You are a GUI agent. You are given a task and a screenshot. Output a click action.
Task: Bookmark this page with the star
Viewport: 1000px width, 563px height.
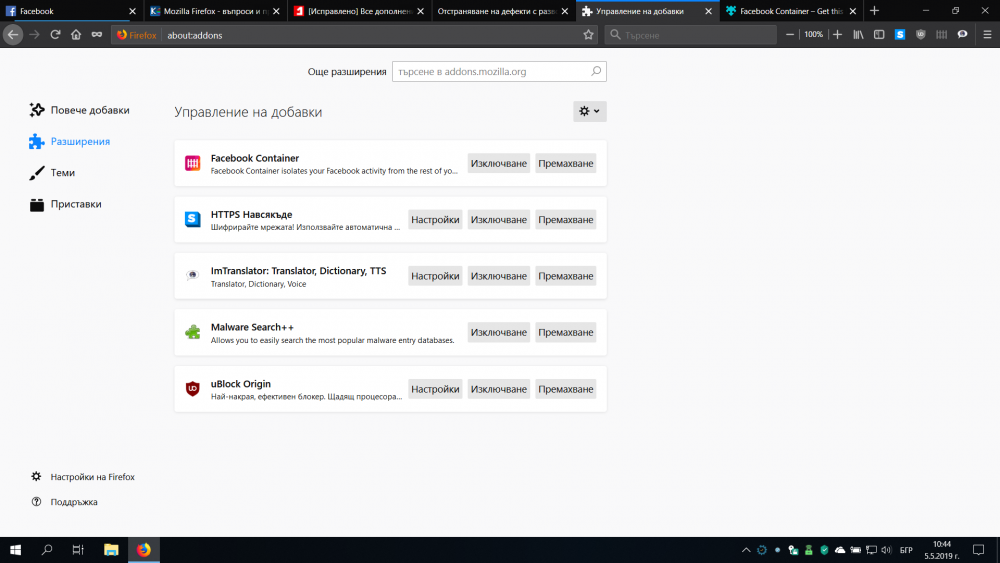tap(588, 35)
